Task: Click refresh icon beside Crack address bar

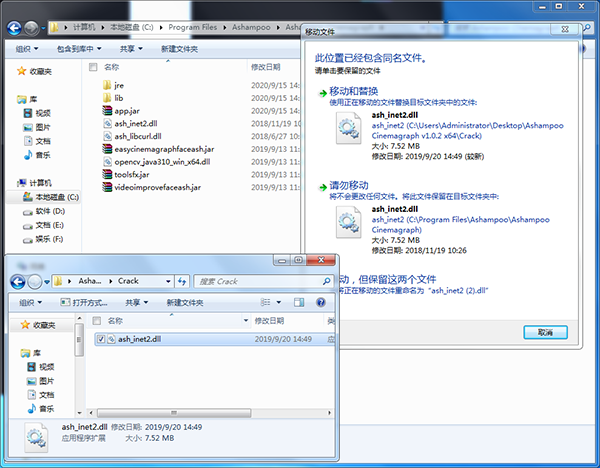Action: [x=182, y=282]
